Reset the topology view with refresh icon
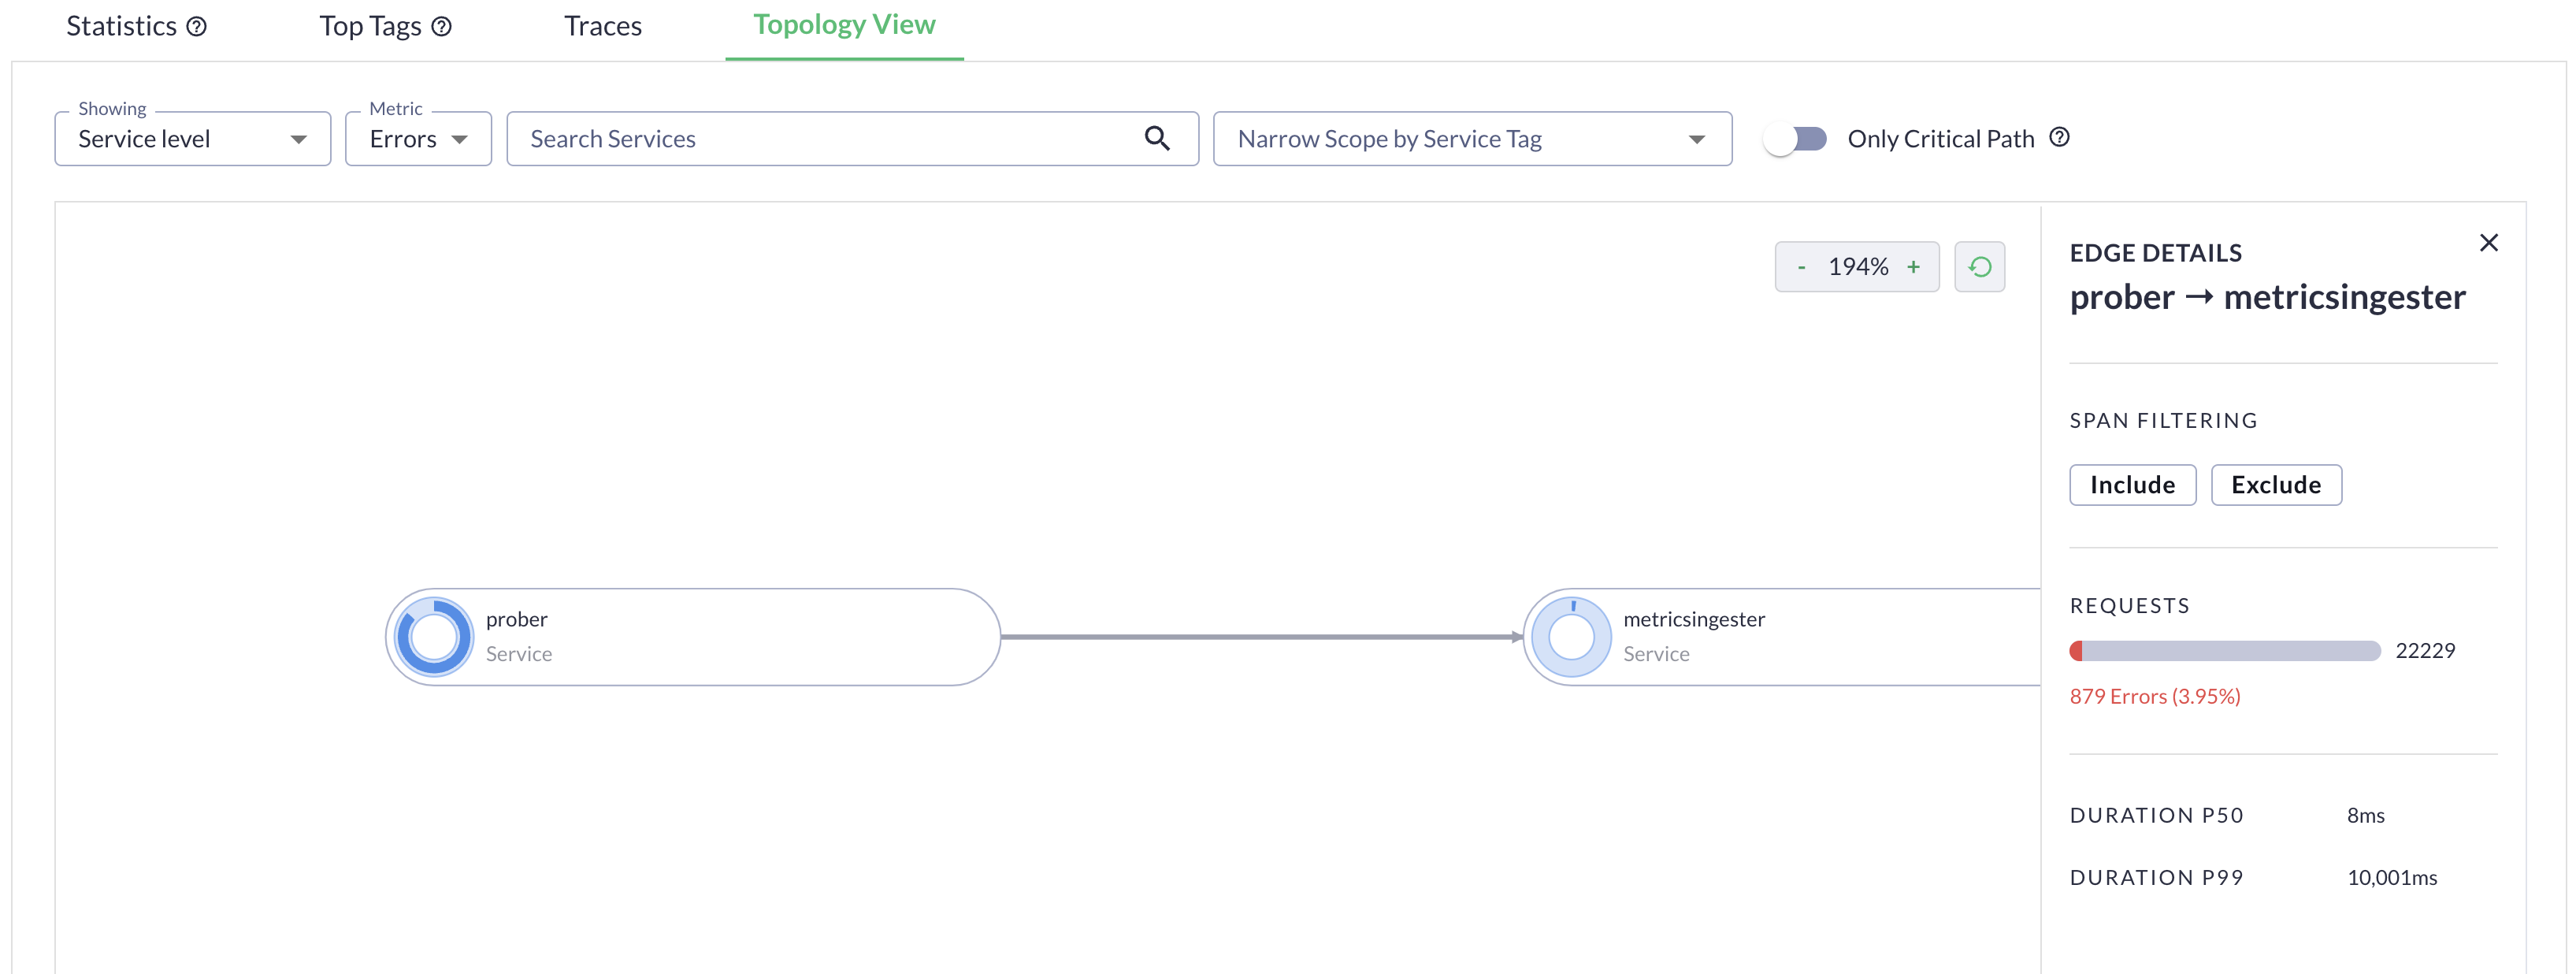This screenshot has height=974, width=2576. click(x=1980, y=267)
